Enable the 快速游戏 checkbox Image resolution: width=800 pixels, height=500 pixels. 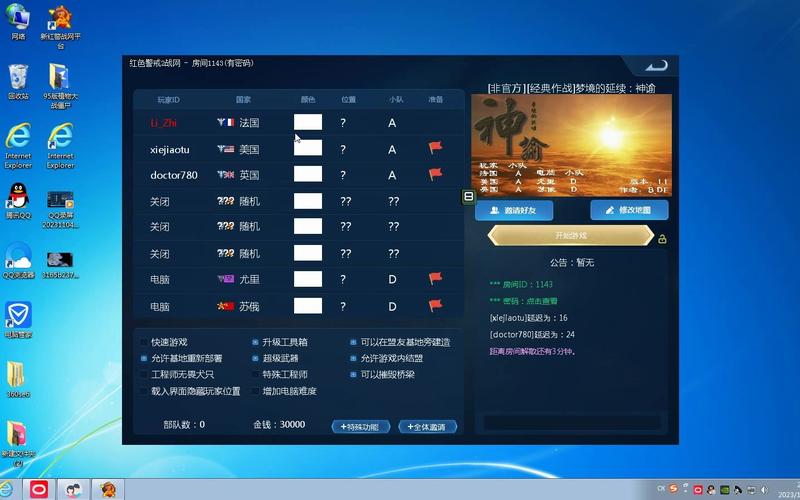click(144, 342)
